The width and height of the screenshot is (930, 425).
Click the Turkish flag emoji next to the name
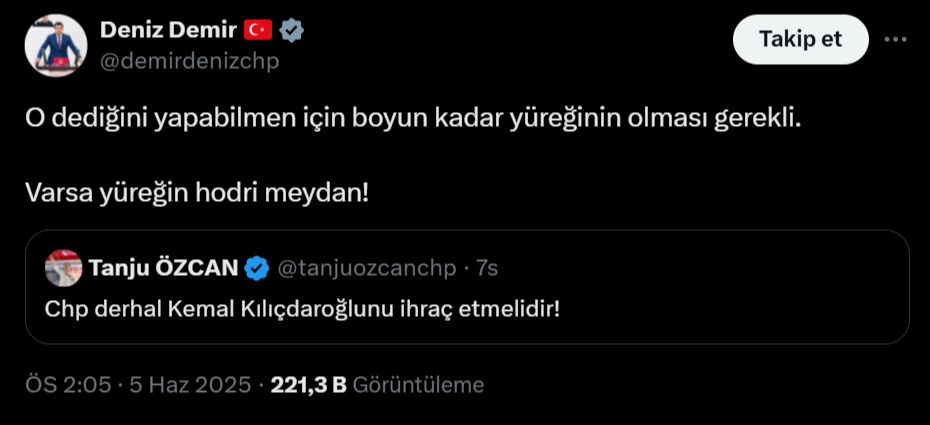[257, 32]
